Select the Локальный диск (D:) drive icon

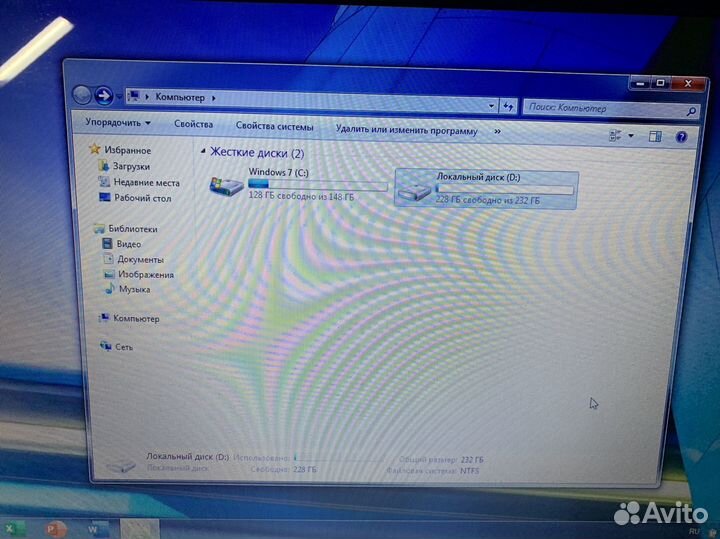[x=415, y=191]
